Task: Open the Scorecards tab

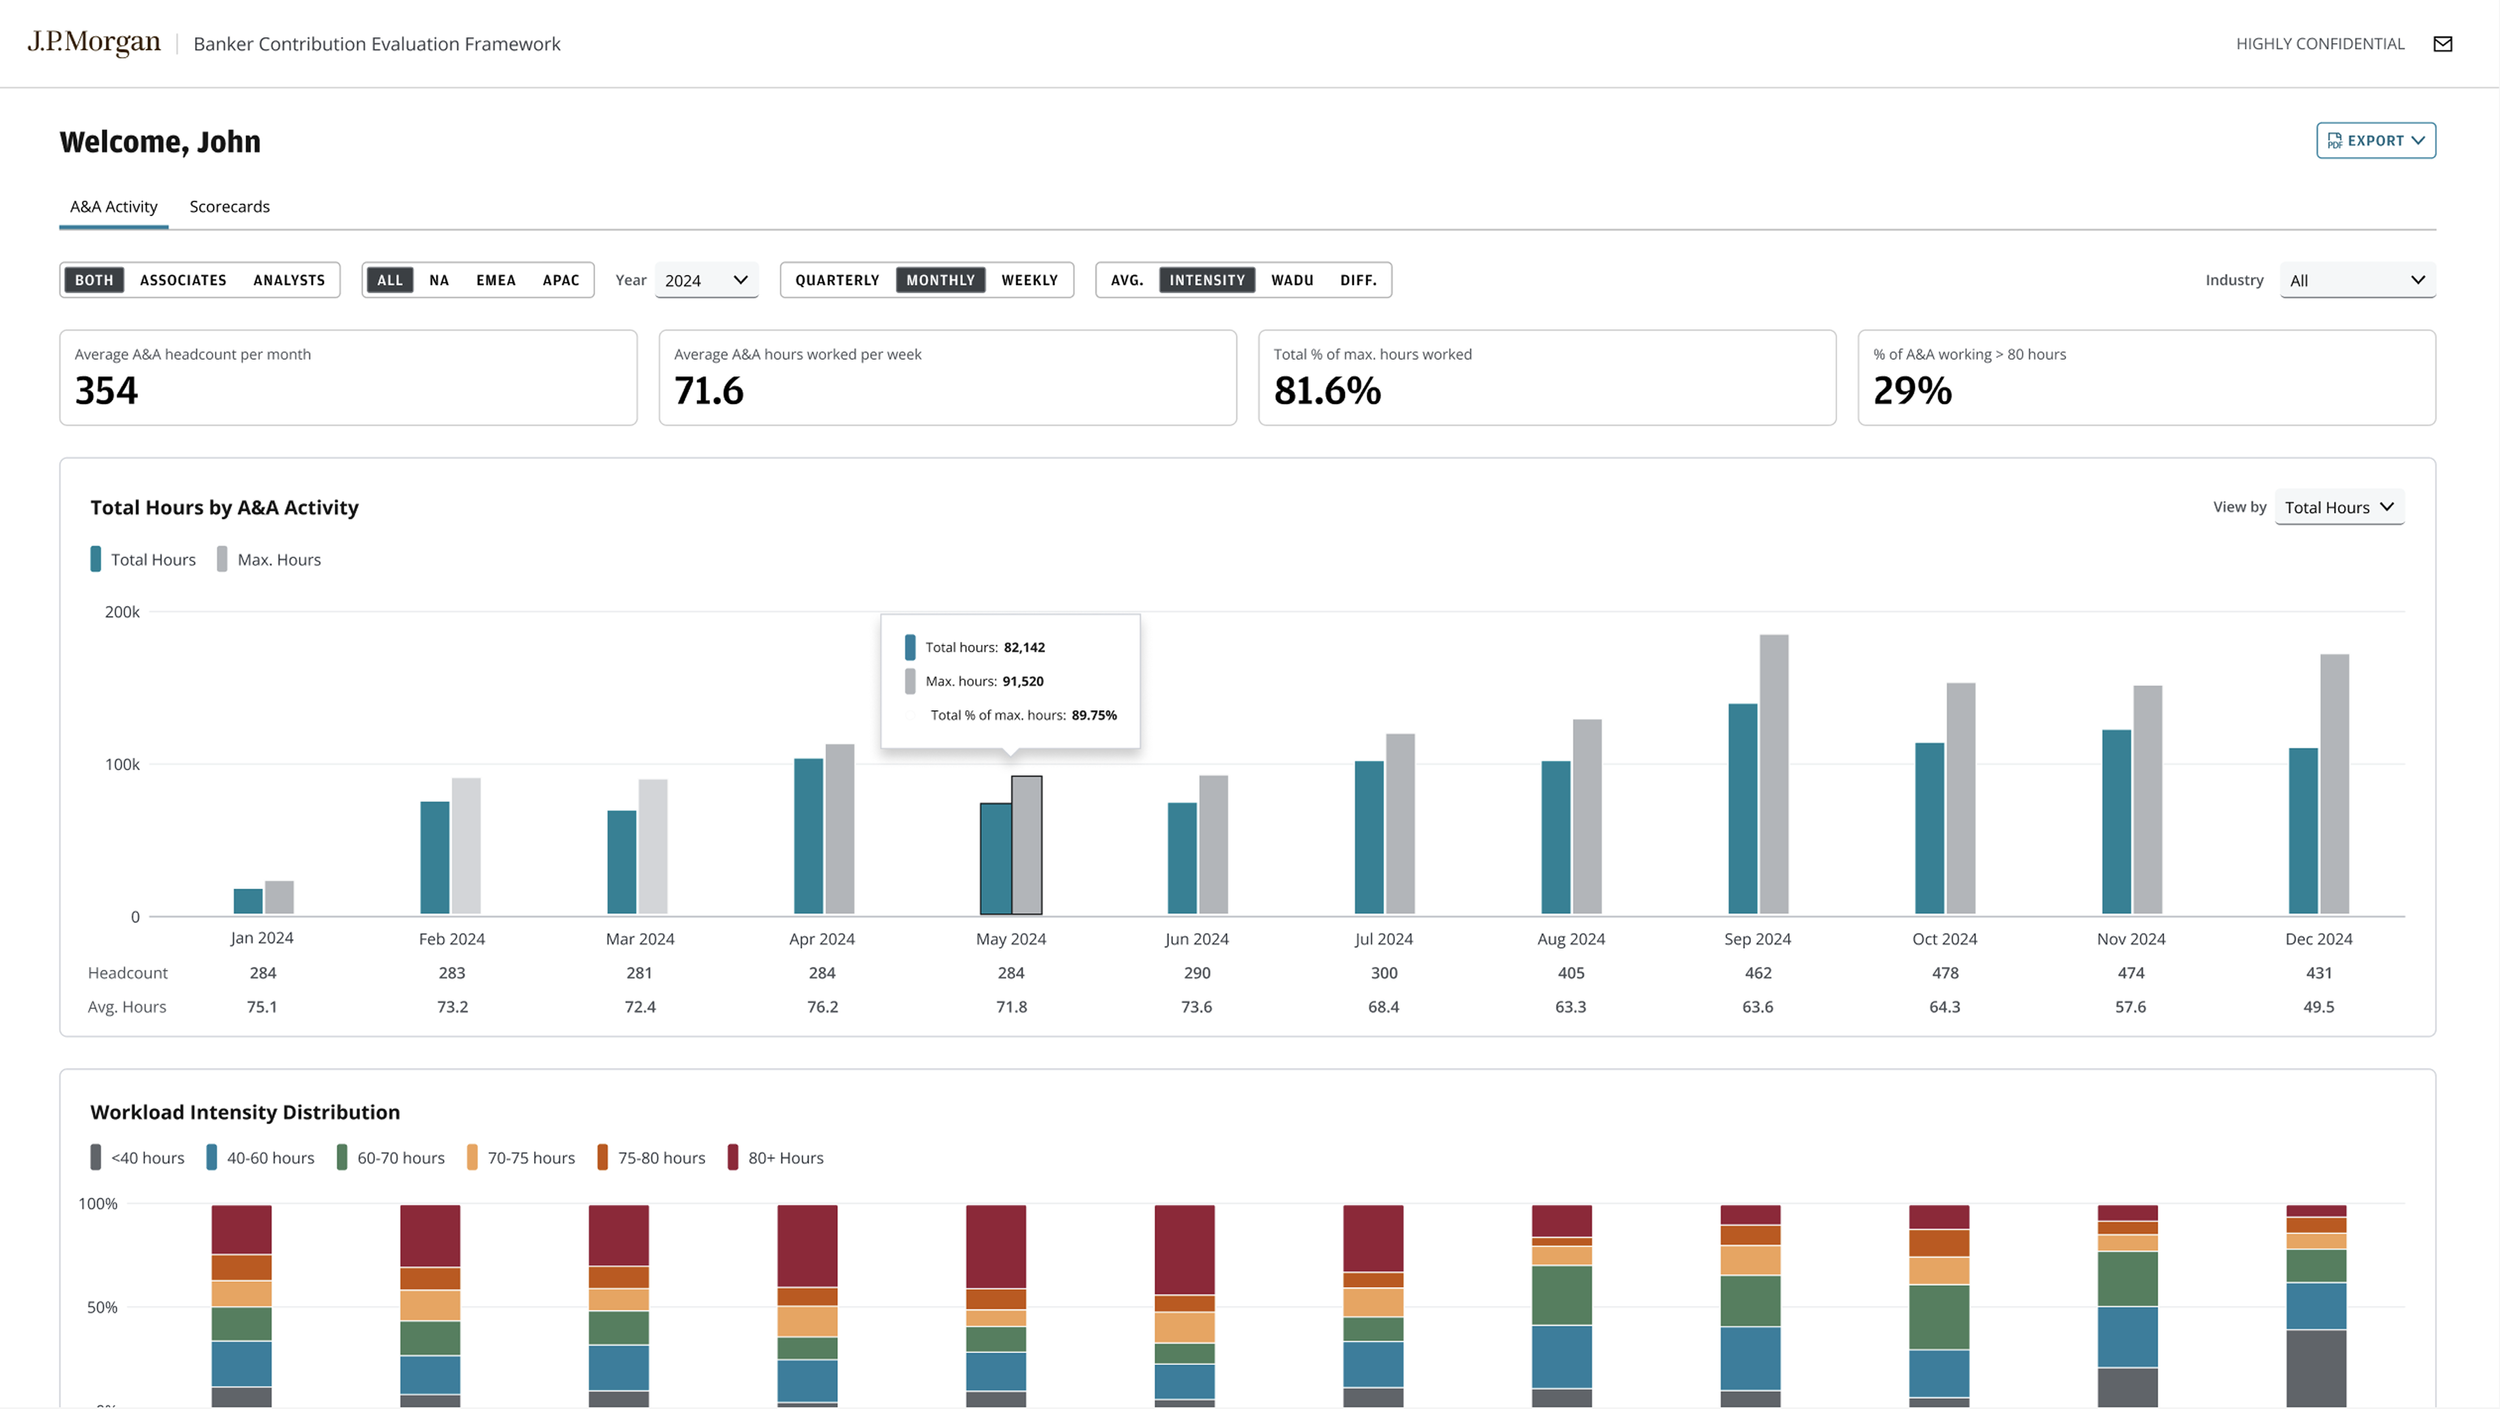Action: [x=230, y=207]
